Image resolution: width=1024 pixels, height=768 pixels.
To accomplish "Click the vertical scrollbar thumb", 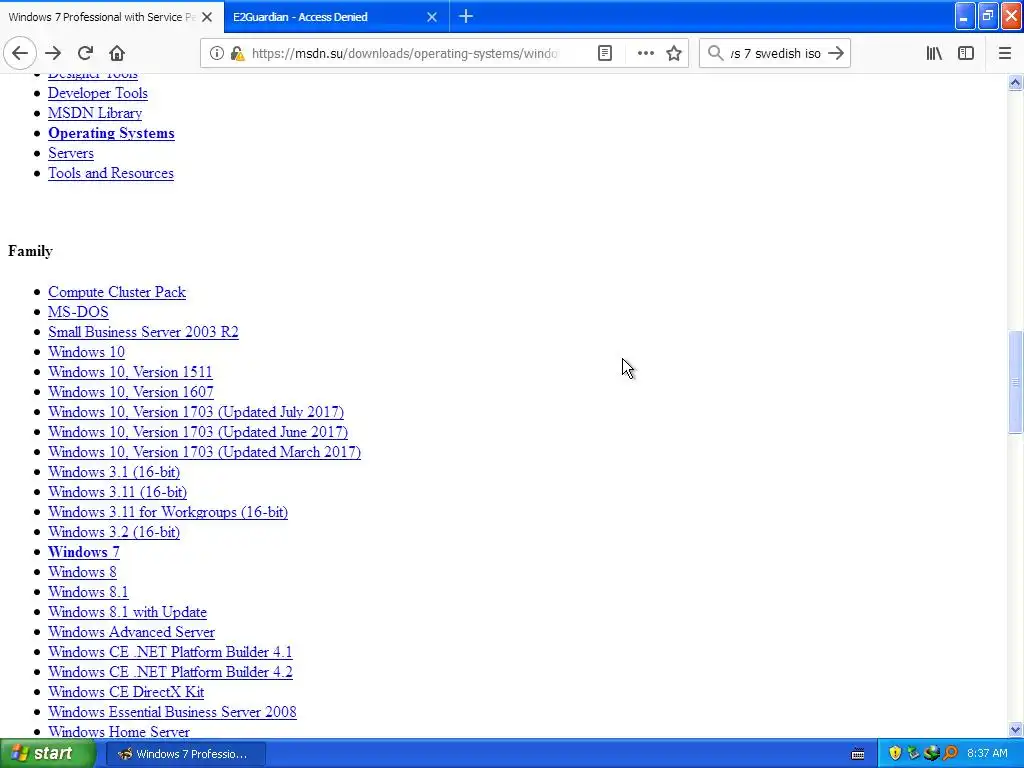I will tap(1015, 382).
